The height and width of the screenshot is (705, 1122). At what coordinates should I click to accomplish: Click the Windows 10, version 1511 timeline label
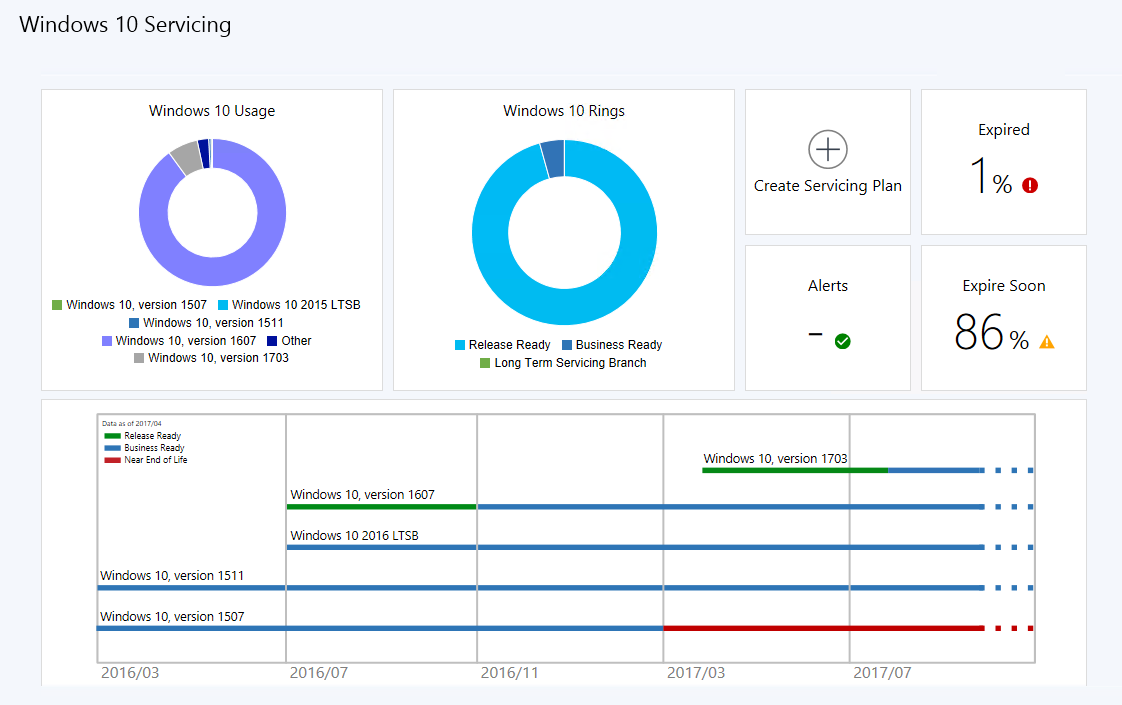point(172,575)
